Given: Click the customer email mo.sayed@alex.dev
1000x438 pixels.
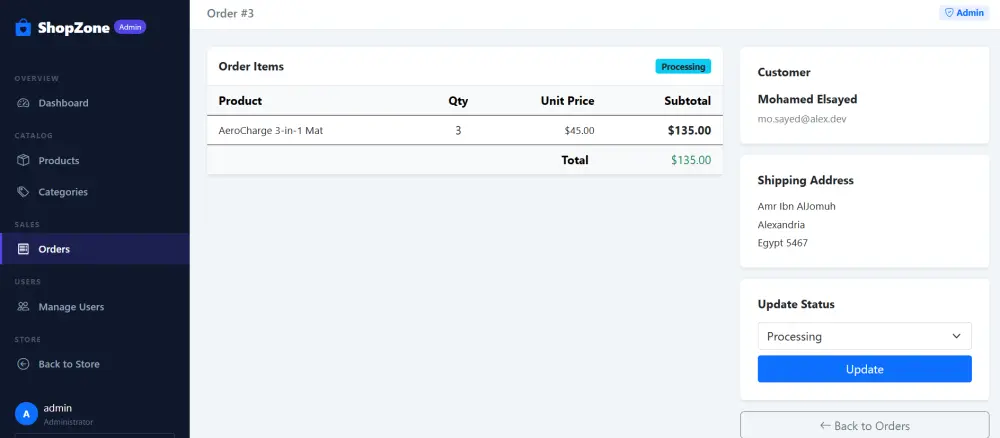Looking at the screenshot, I should pyautogui.click(x=802, y=119).
